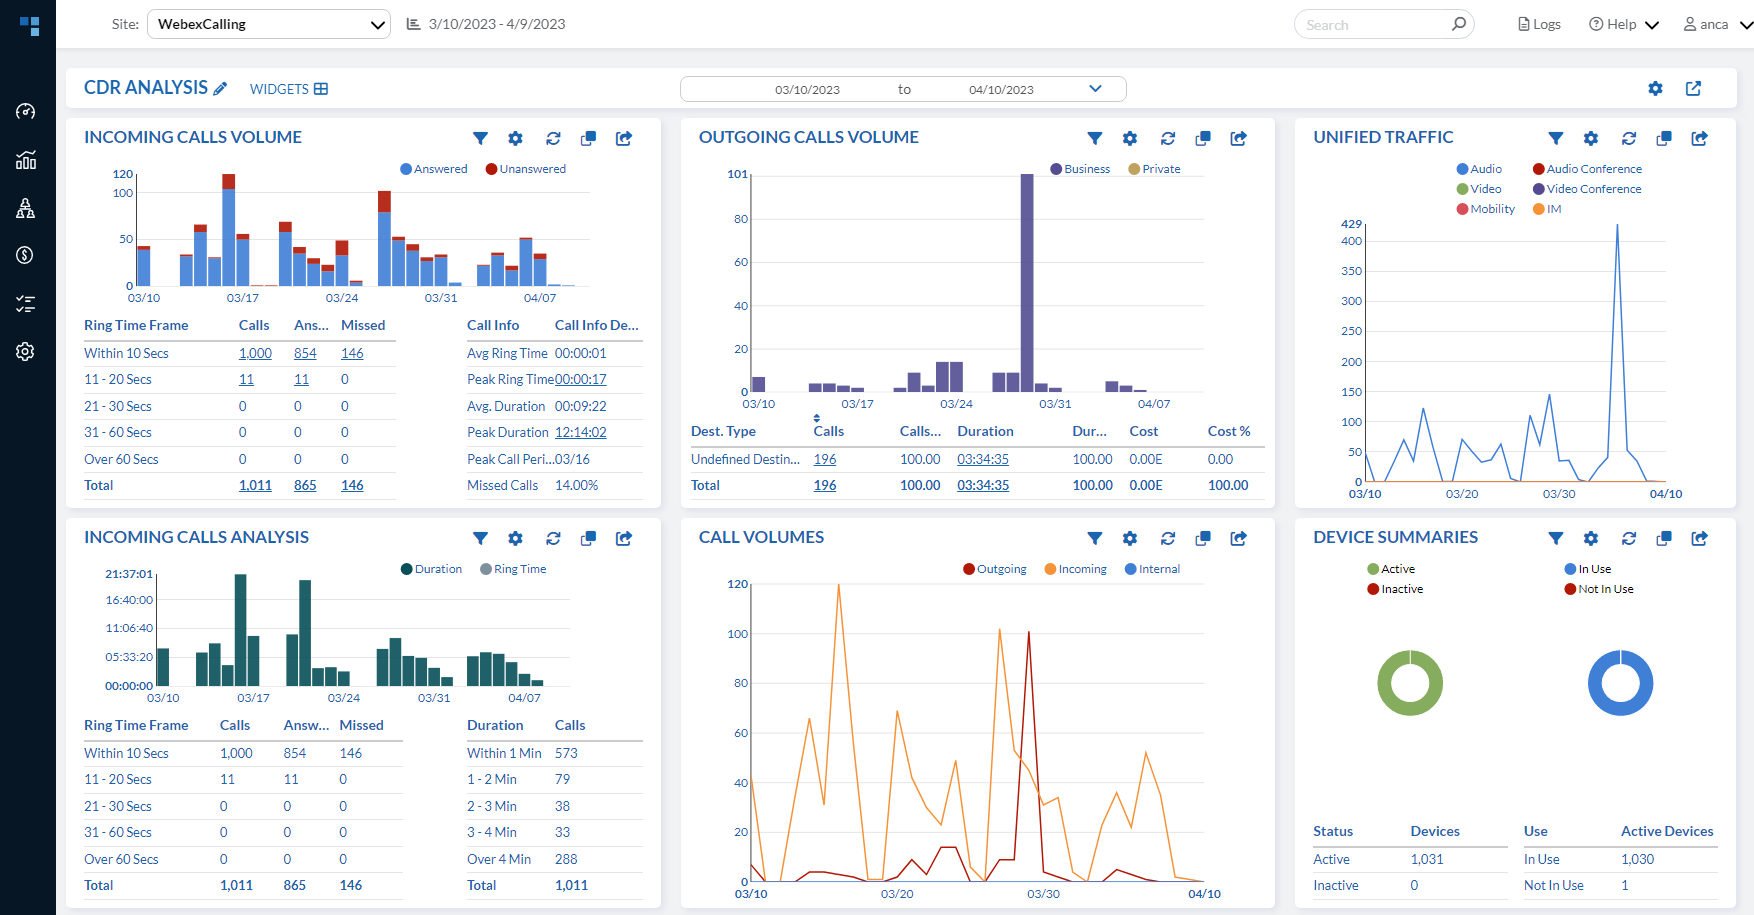Image resolution: width=1754 pixels, height=915 pixels.
Task: Open Incoming Calls Volume widget settings gear
Action: click(515, 138)
